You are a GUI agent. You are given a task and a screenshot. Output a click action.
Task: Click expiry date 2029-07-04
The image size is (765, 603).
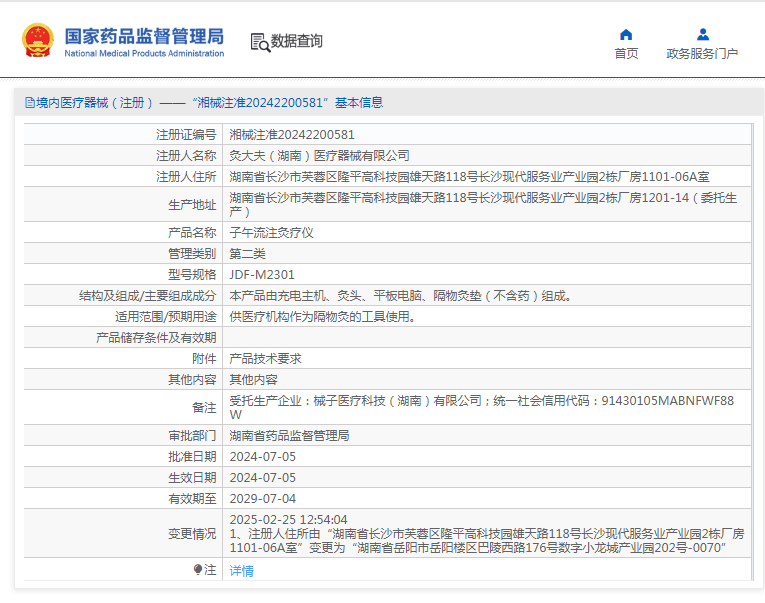point(262,499)
